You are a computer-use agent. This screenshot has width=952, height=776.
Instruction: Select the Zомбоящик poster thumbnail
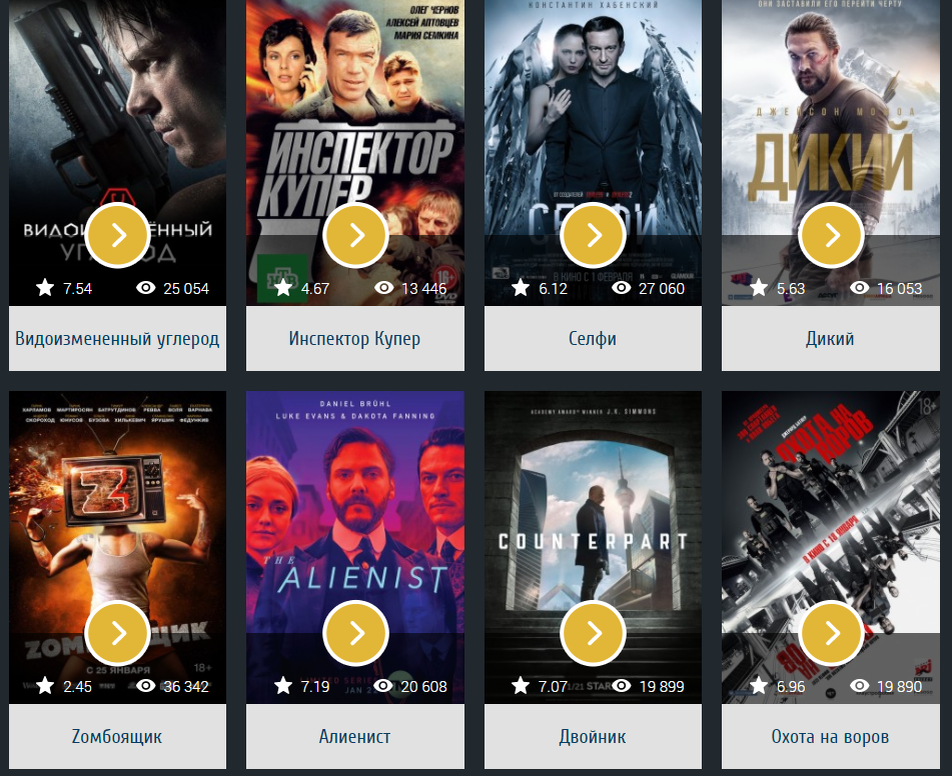click(117, 547)
